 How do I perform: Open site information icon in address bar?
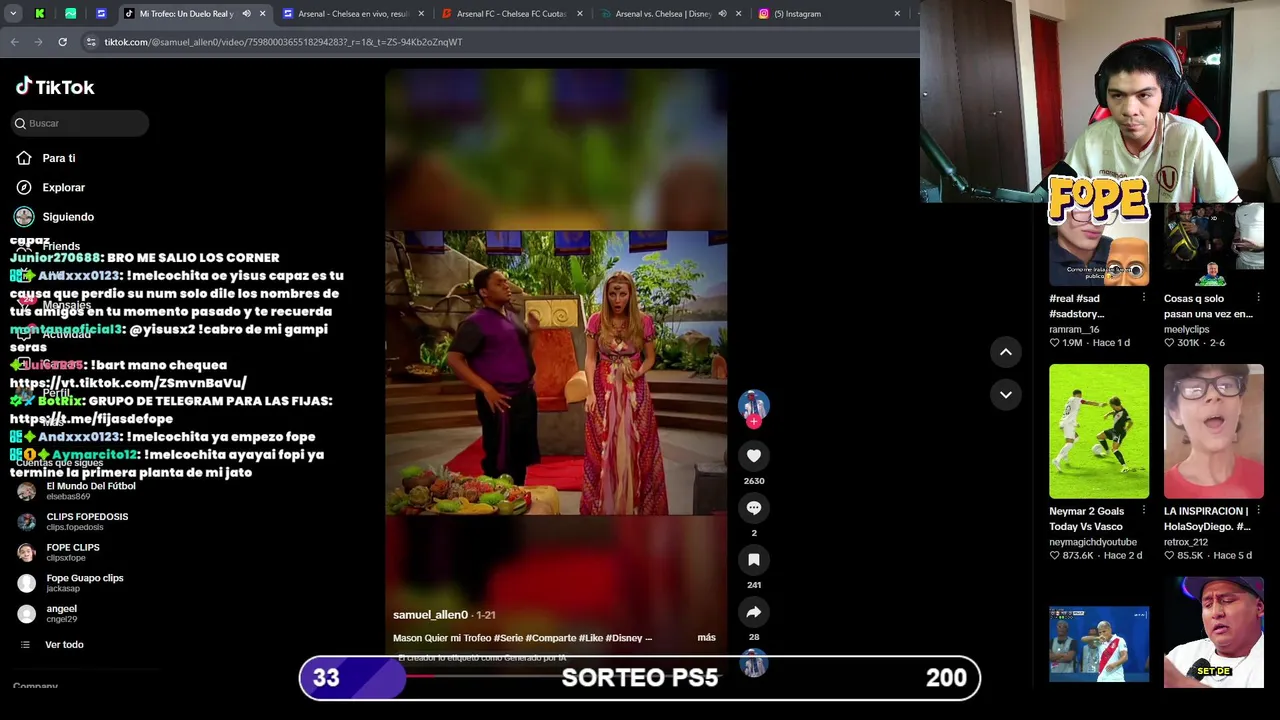(x=91, y=42)
